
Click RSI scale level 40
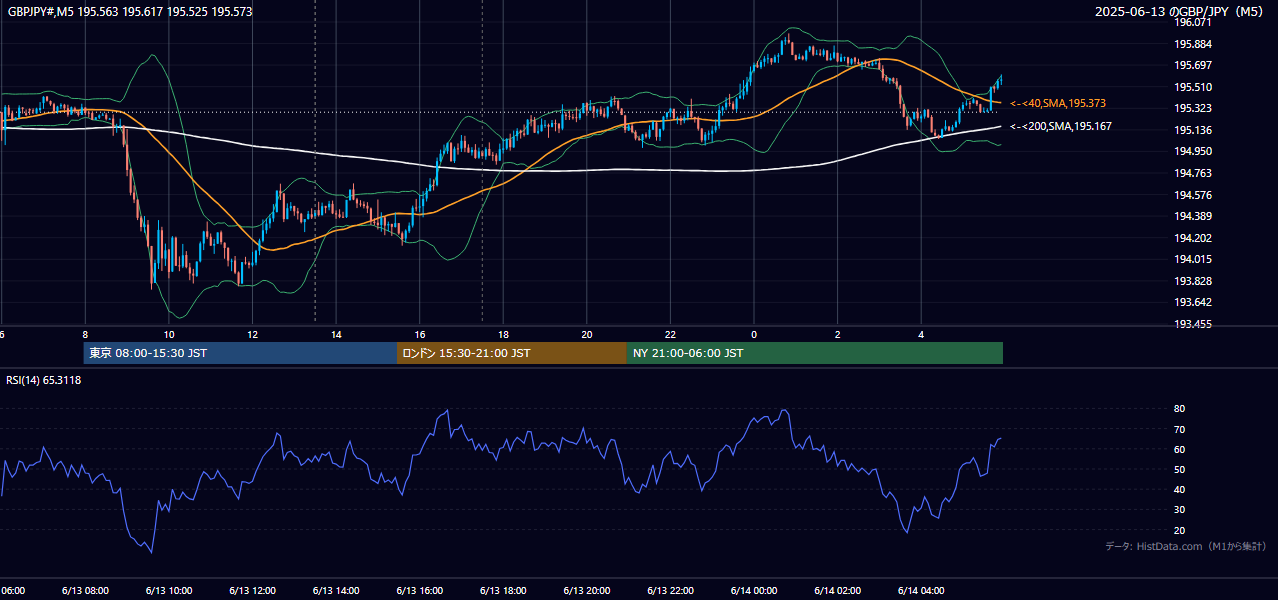[x=1180, y=489]
